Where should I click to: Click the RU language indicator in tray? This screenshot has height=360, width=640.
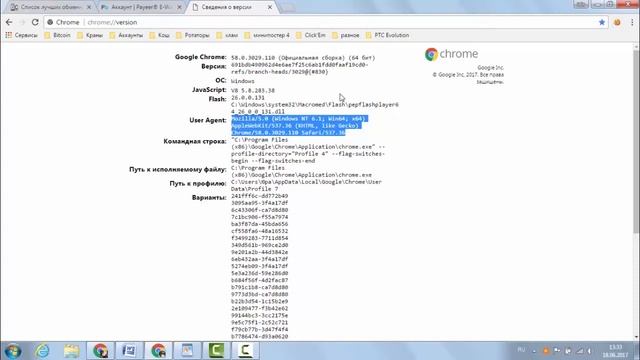tap(521, 350)
